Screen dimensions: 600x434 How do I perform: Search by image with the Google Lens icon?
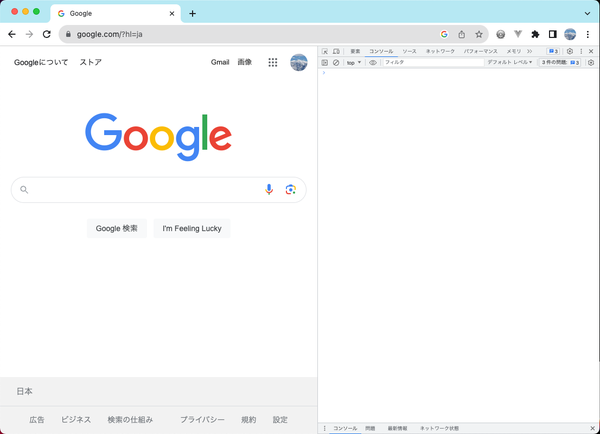pos(290,189)
